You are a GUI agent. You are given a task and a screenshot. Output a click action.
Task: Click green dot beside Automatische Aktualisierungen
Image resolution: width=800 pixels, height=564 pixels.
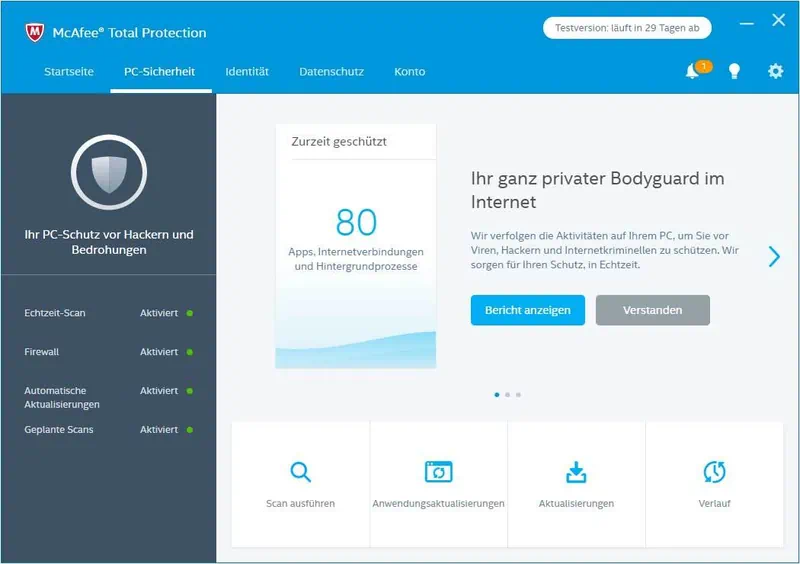pyautogui.click(x=190, y=391)
